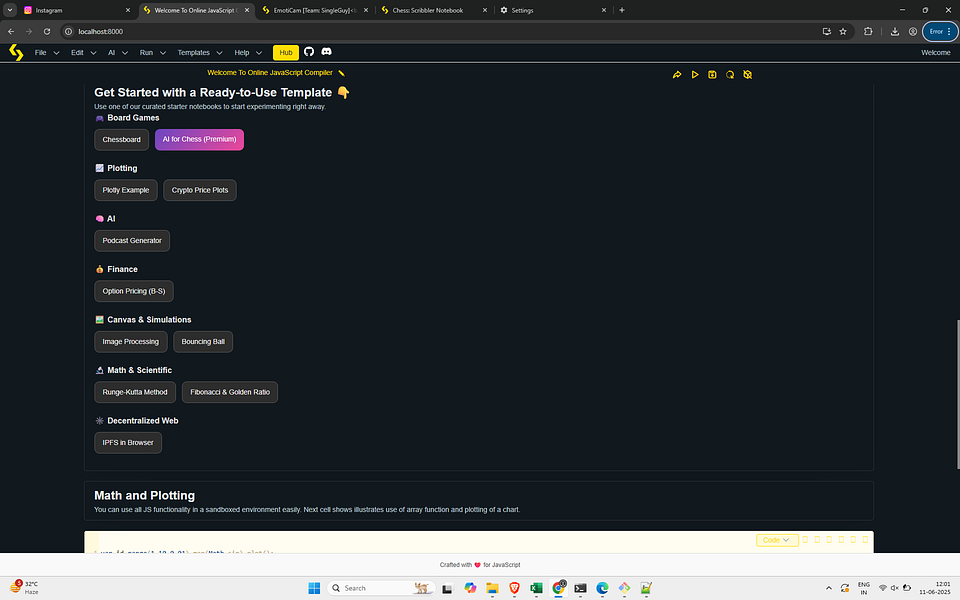Image resolution: width=960 pixels, height=600 pixels.
Task: Open browser downloads icon
Action: 894,31
